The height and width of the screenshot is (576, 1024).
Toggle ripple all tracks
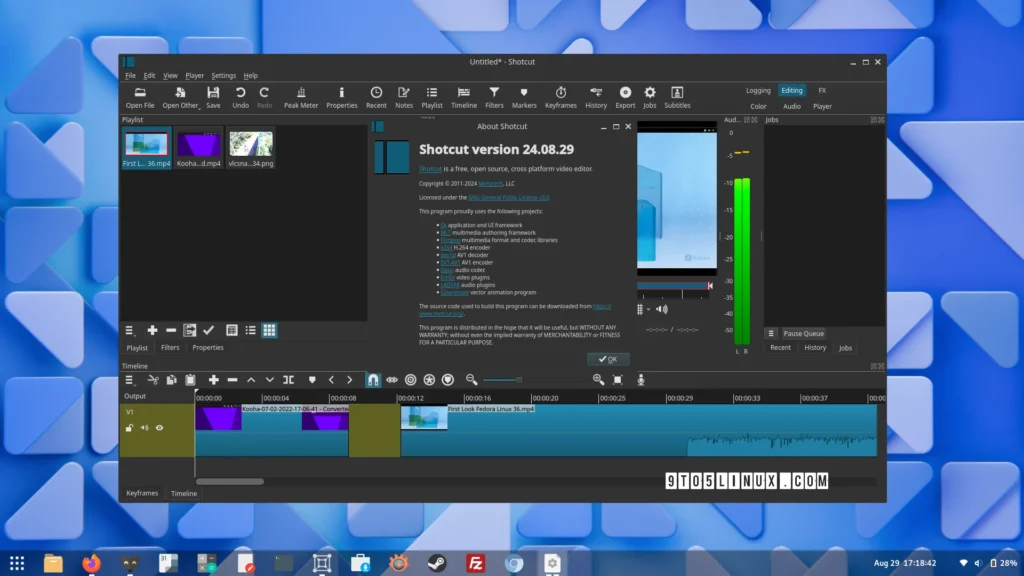(x=429, y=379)
